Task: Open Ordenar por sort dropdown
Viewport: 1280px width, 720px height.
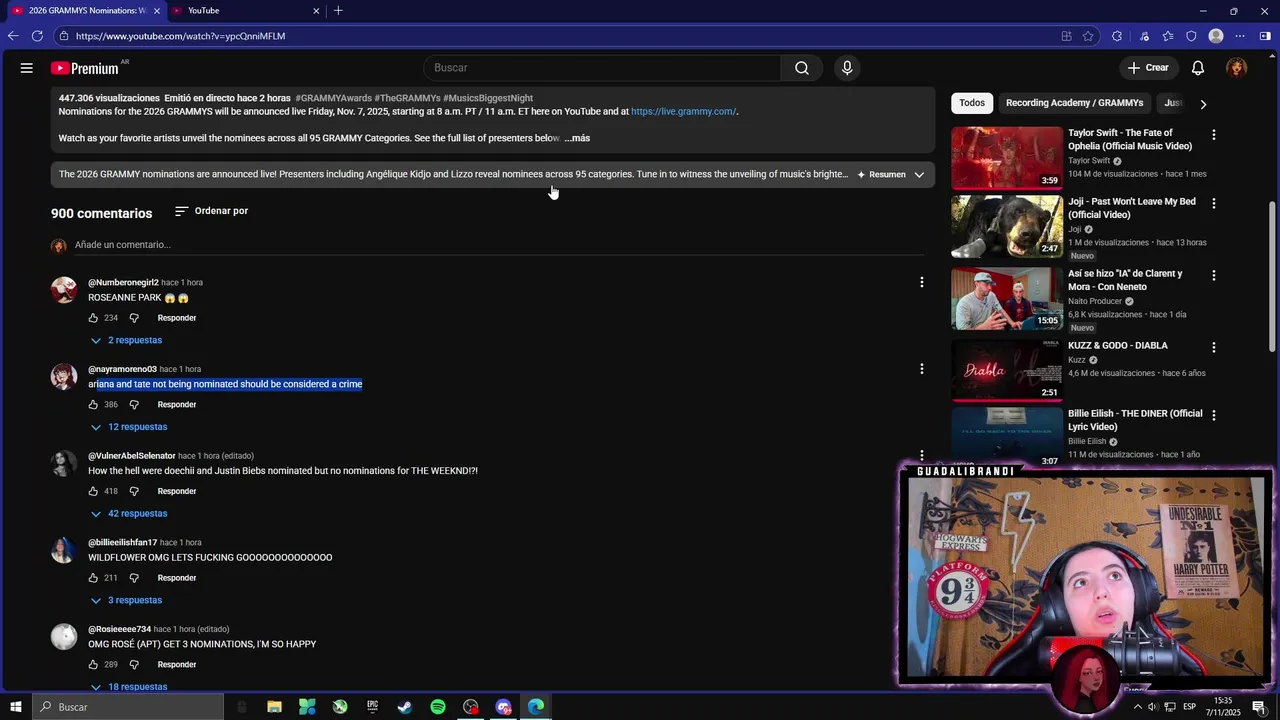Action: coord(211,211)
